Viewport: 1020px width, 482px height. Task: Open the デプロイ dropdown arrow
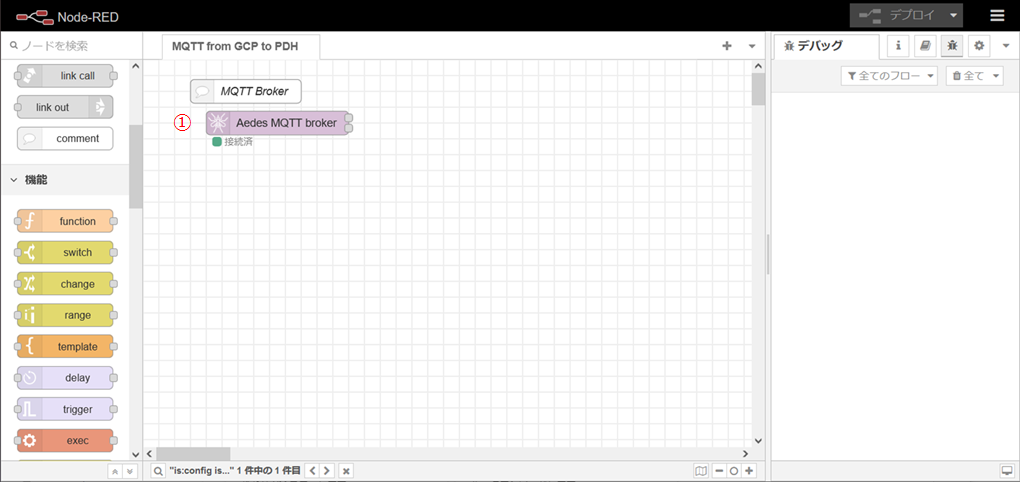coord(954,15)
